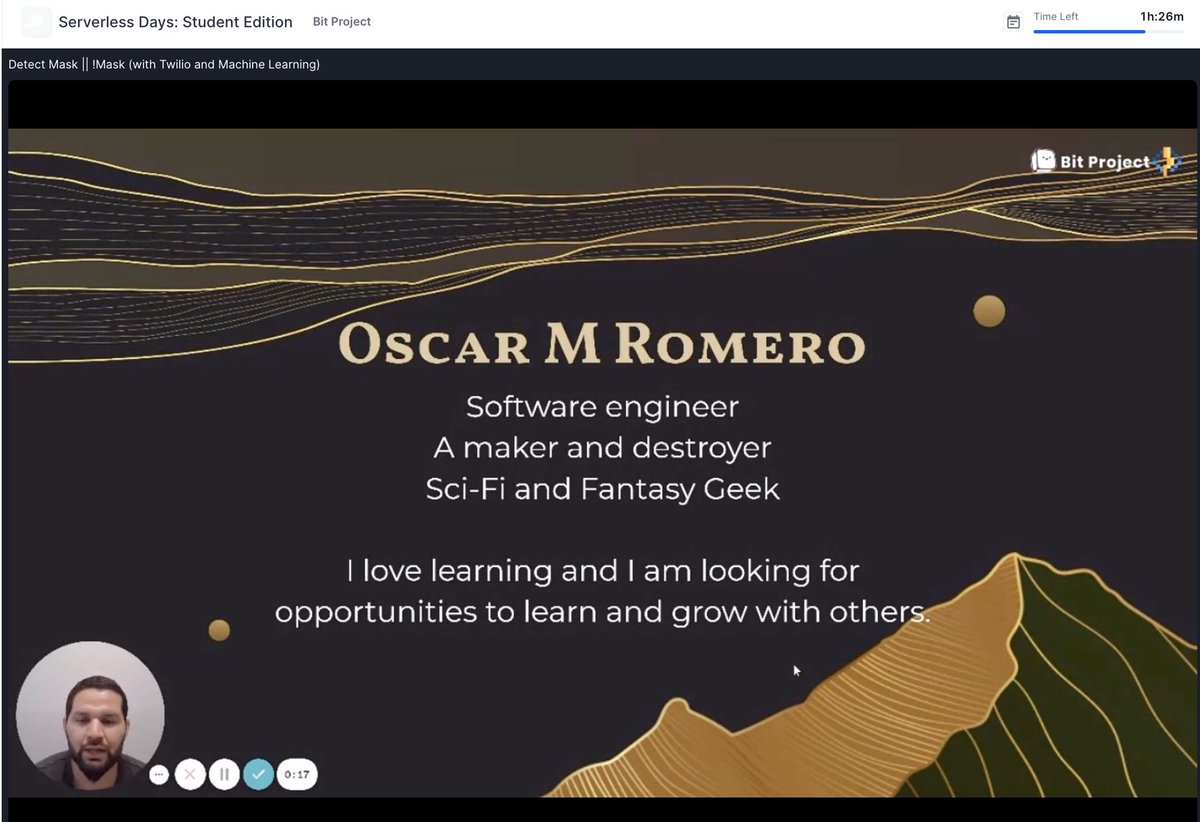
Task: Click the 'Software engineer' line on slide
Action: tap(602, 408)
